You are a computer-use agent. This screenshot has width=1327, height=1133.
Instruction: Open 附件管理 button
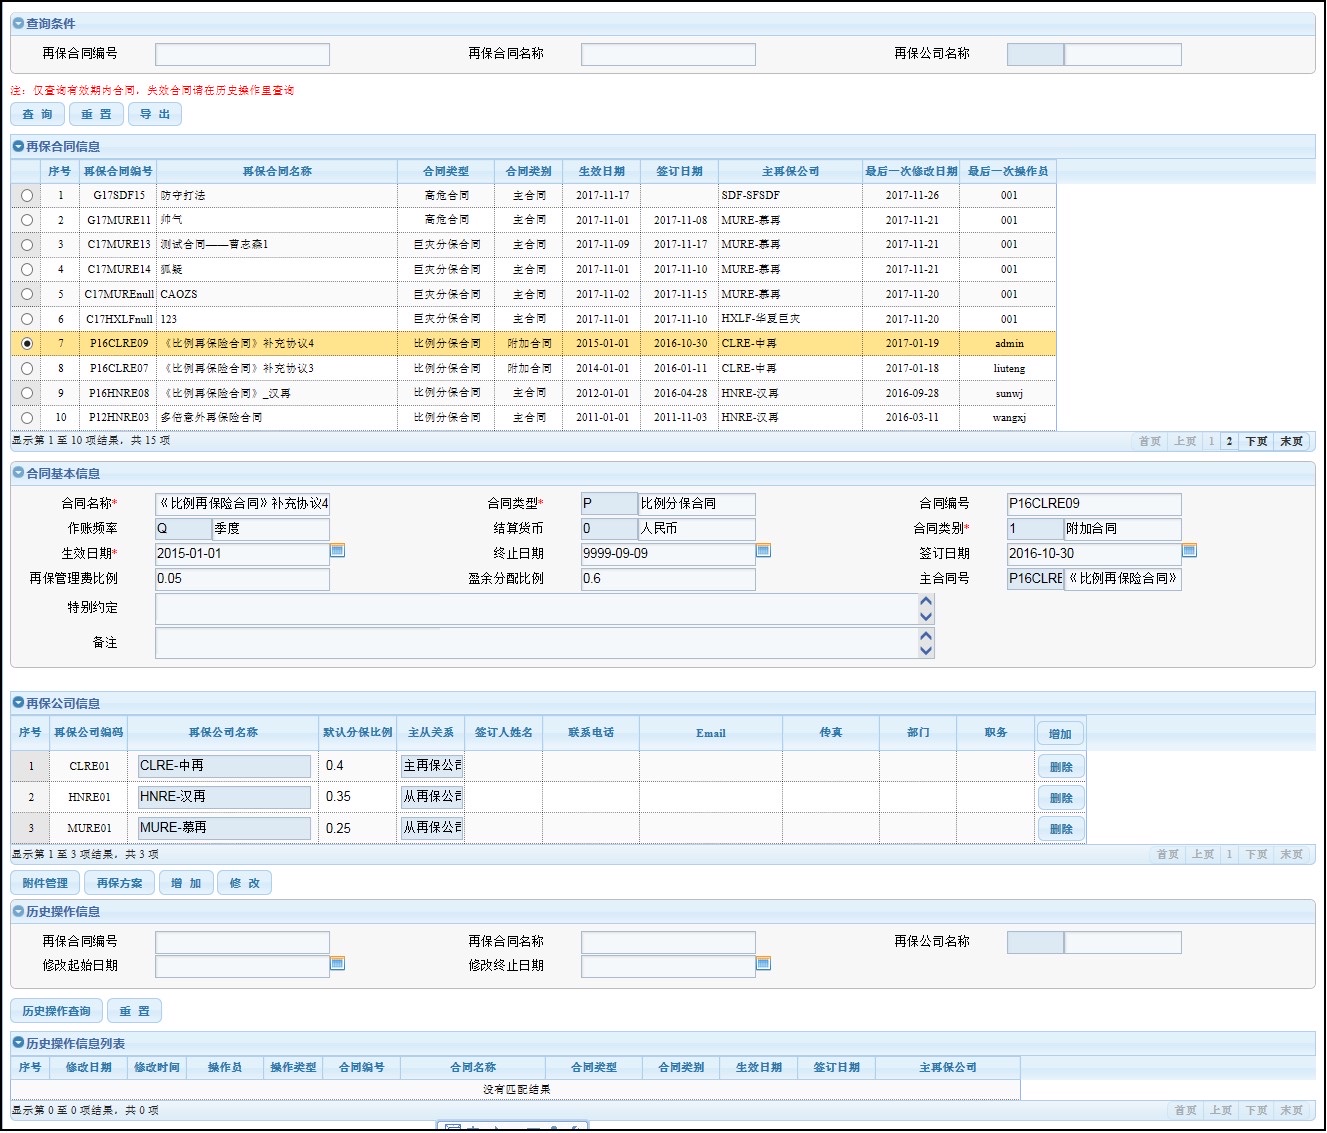coord(45,883)
